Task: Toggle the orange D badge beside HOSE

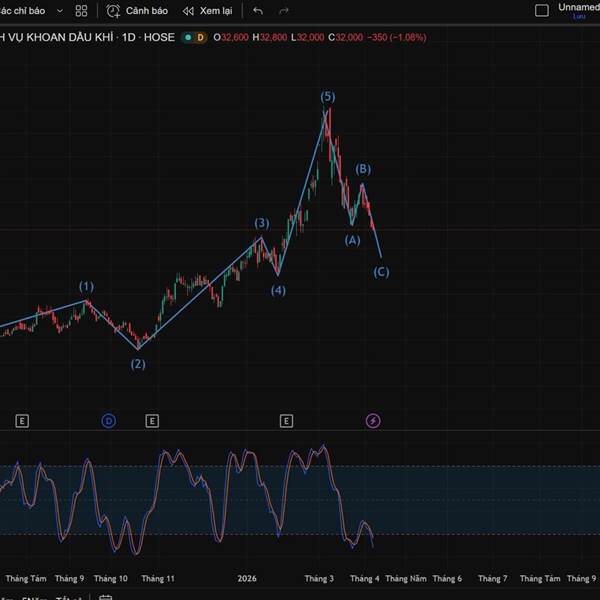Action: (200, 37)
